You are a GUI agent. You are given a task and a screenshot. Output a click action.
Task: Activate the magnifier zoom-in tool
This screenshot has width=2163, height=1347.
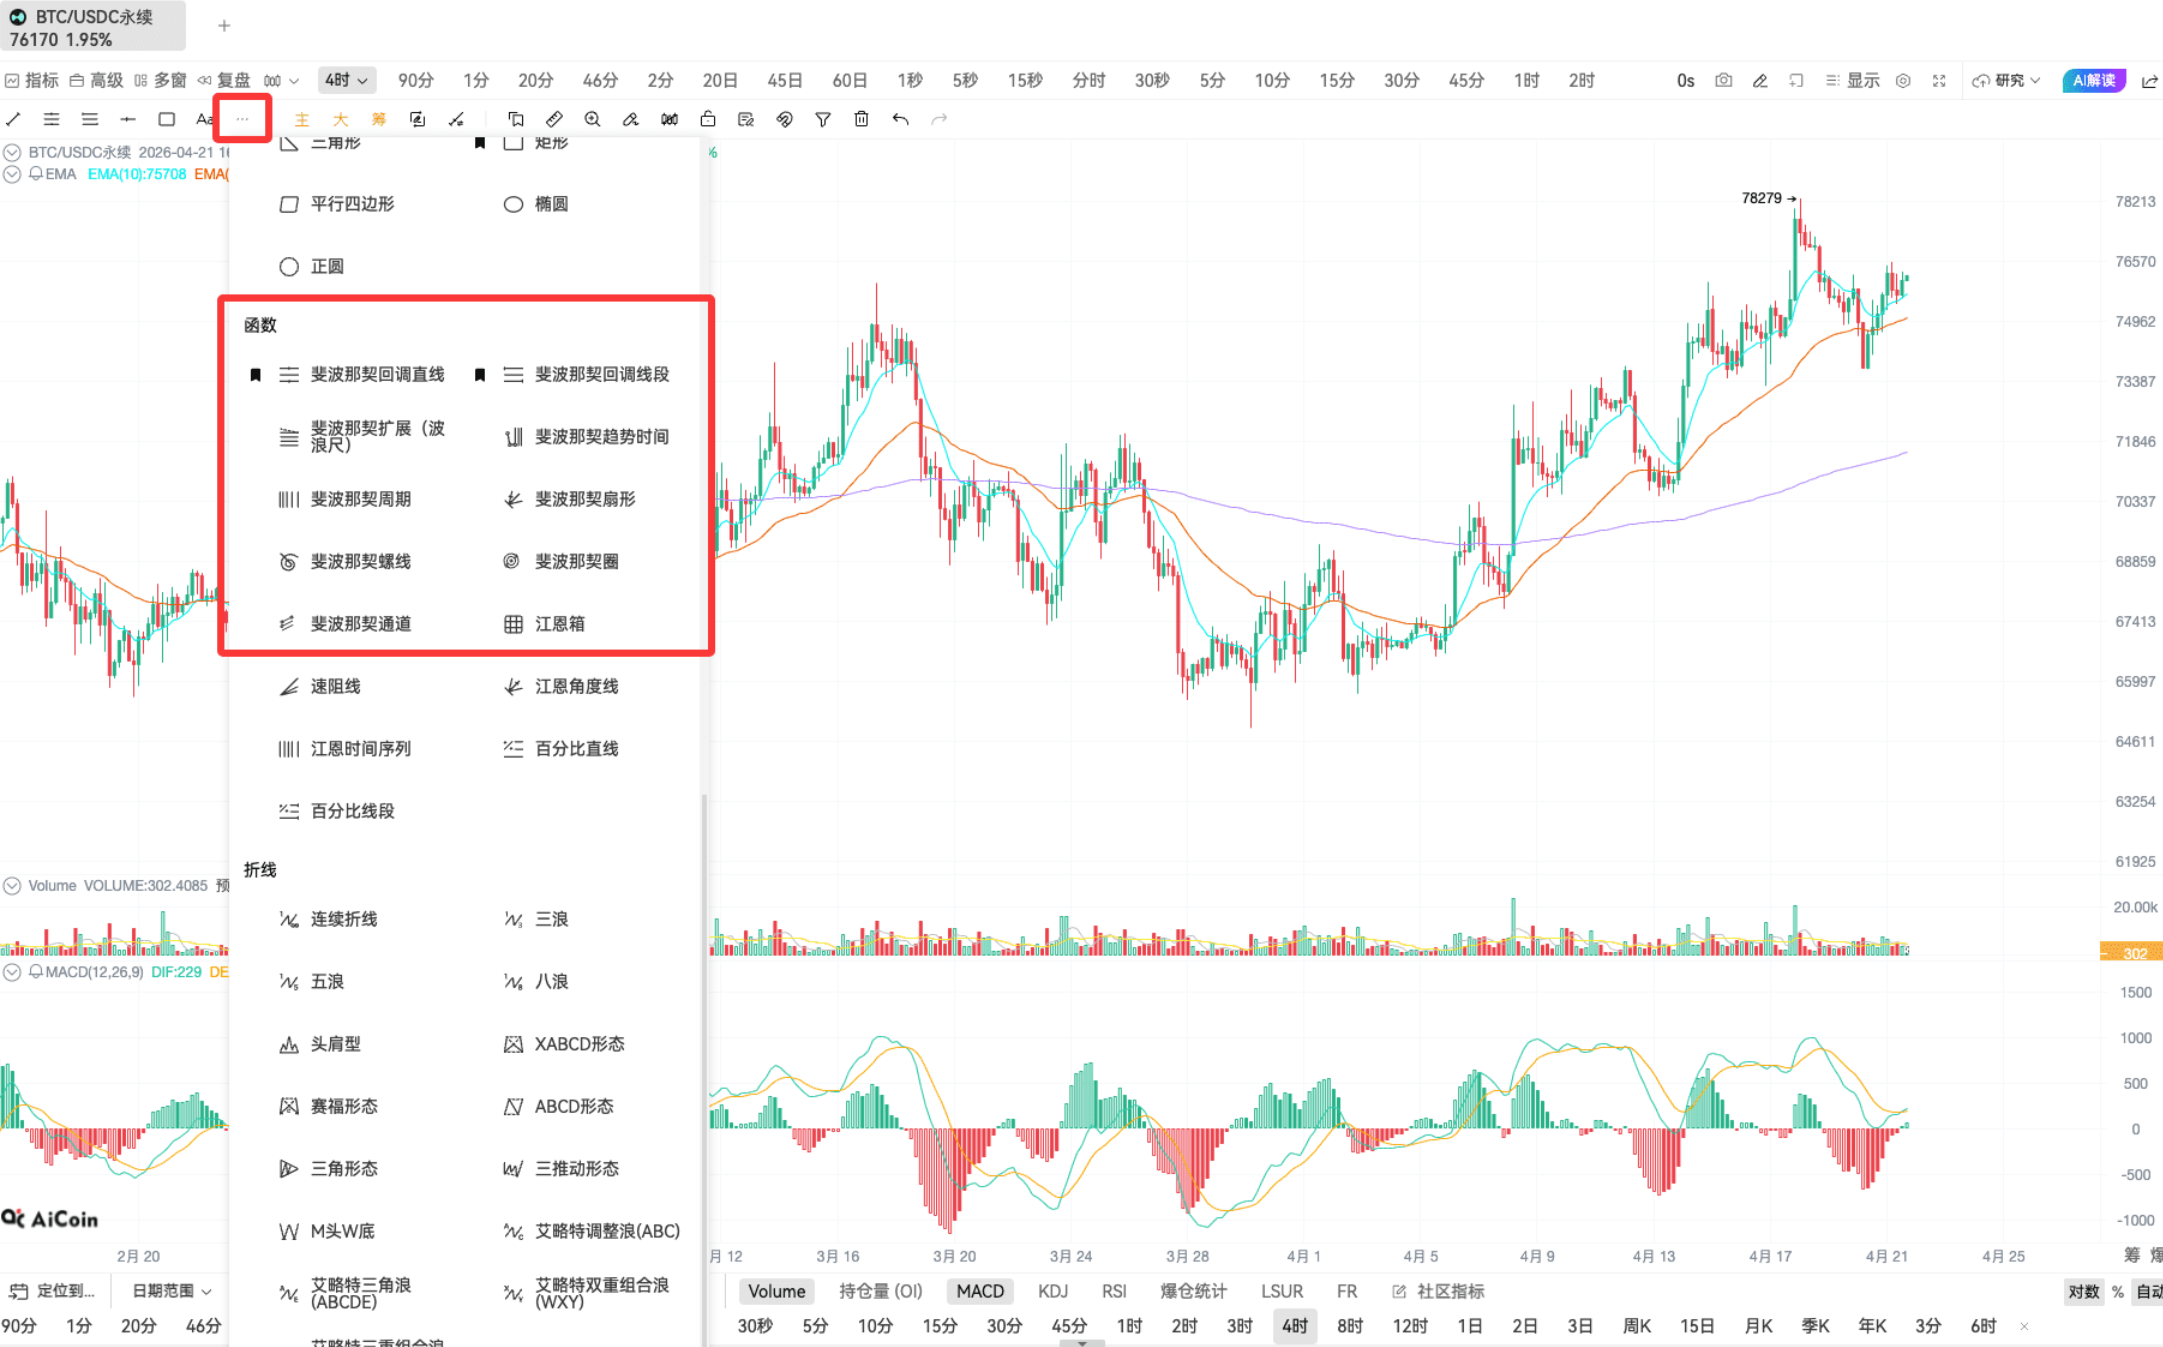pos(592,119)
